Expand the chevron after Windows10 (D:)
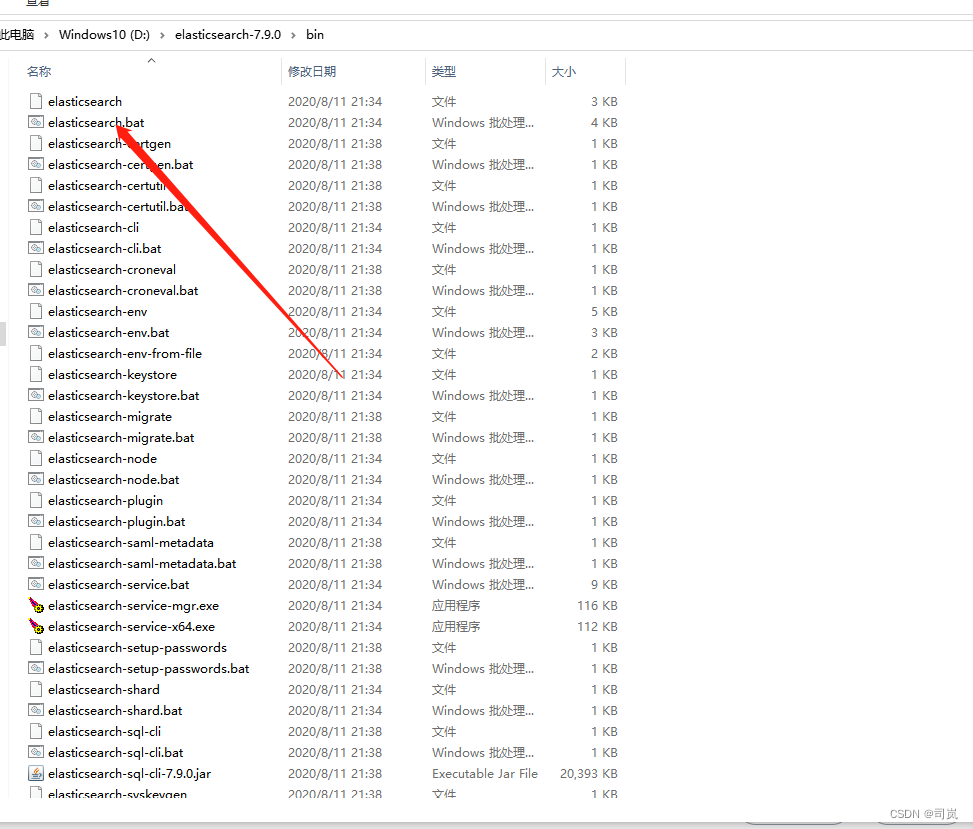Image resolution: width=973 pixels, height=829 pixels. click(162, 35)
